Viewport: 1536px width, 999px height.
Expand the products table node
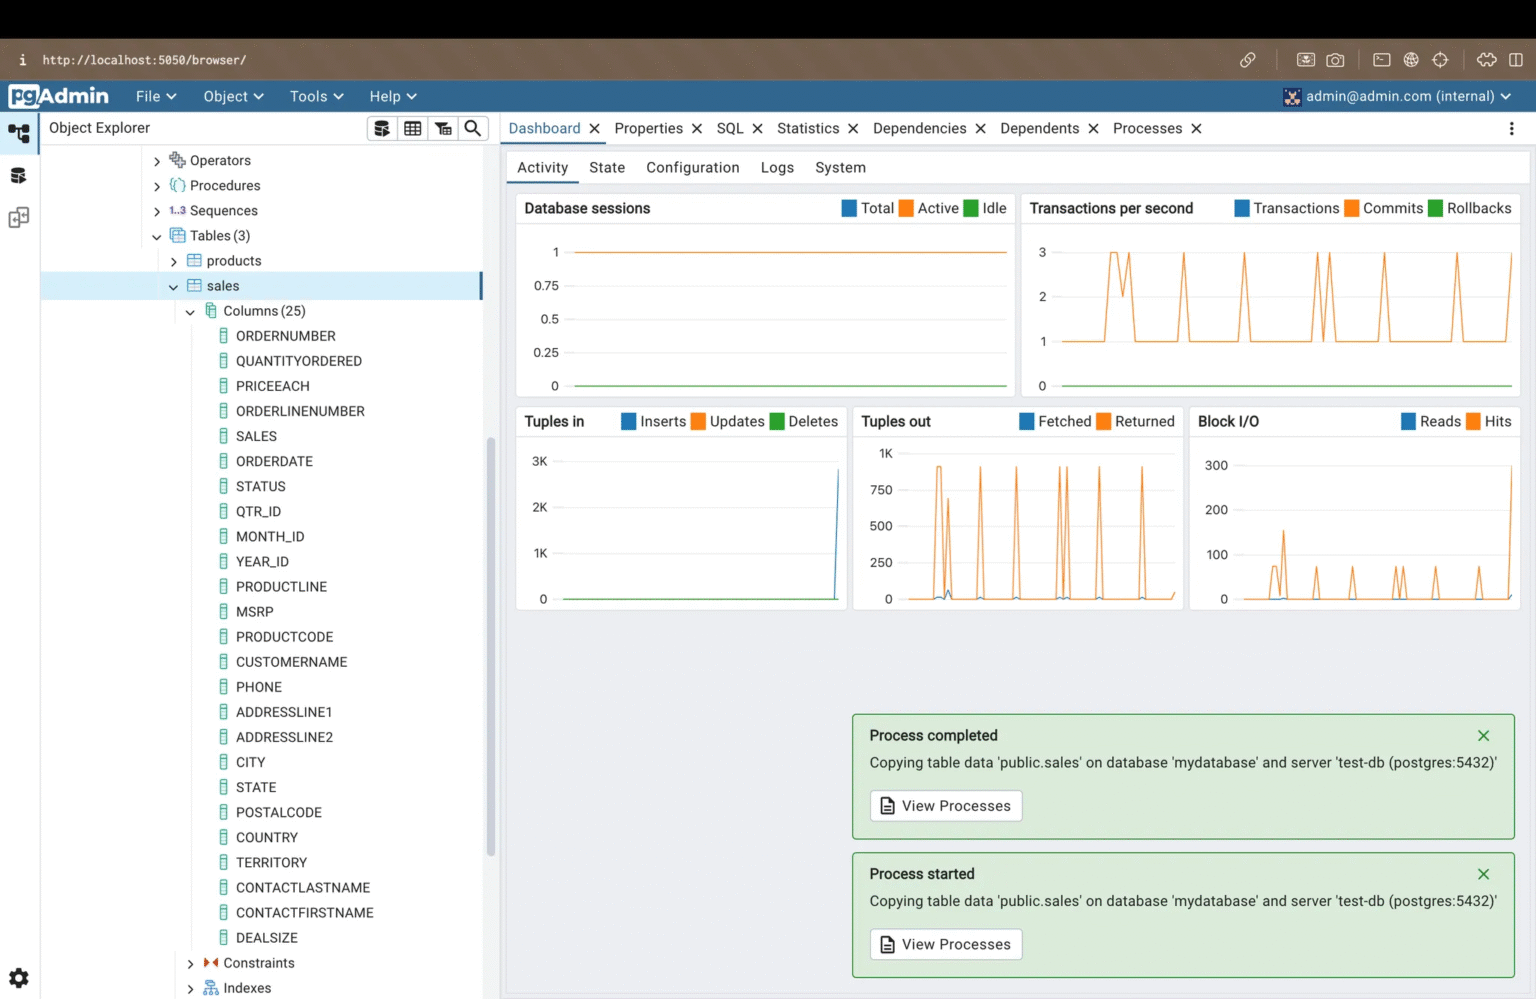173,260
